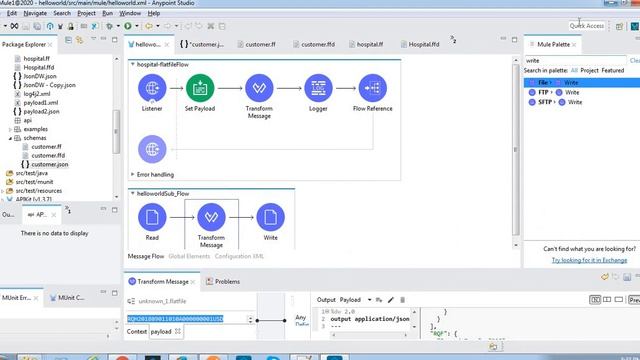Click the green Run toolbar button
The image size is (640, 360).
128,26
